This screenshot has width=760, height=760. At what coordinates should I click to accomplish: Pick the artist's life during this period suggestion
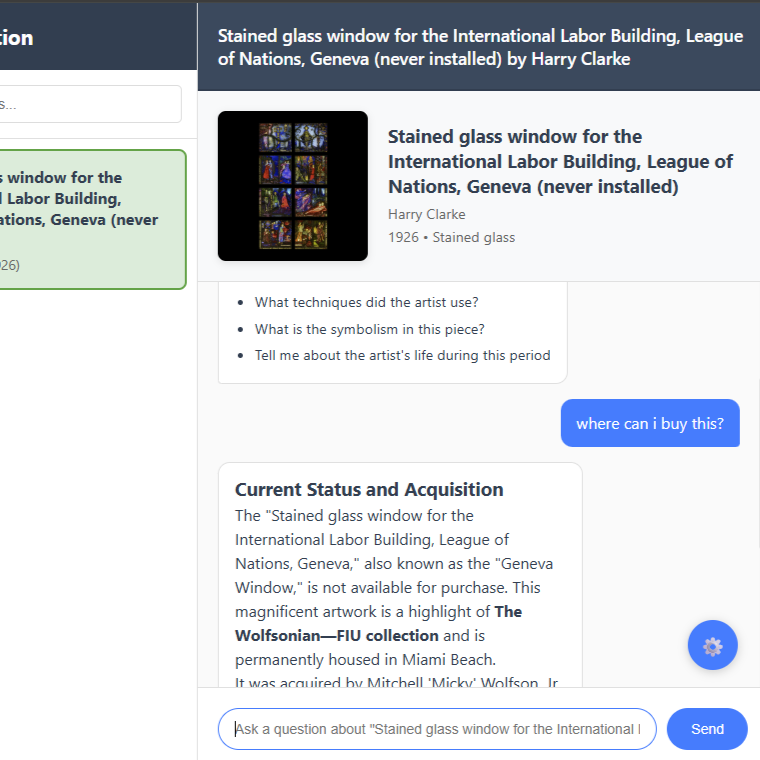(402, 355)
